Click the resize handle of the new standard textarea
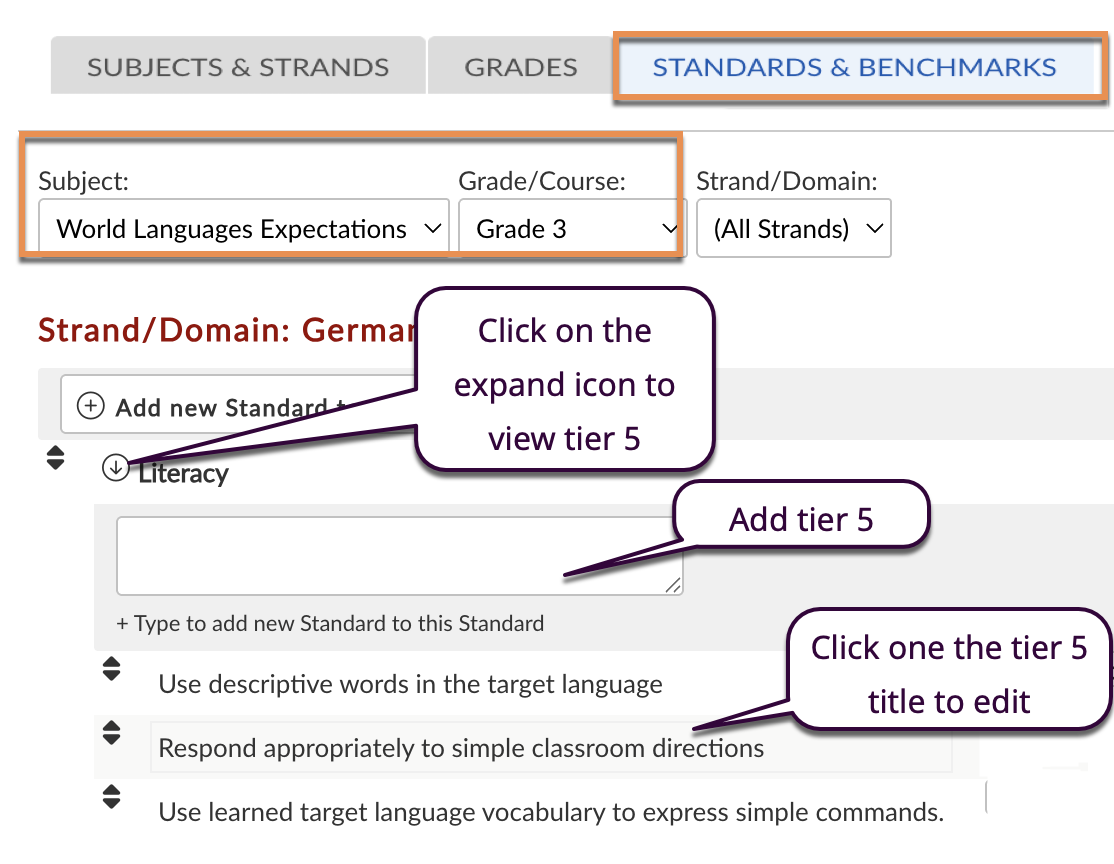The image size is (1114, 864). coord(675,587)
